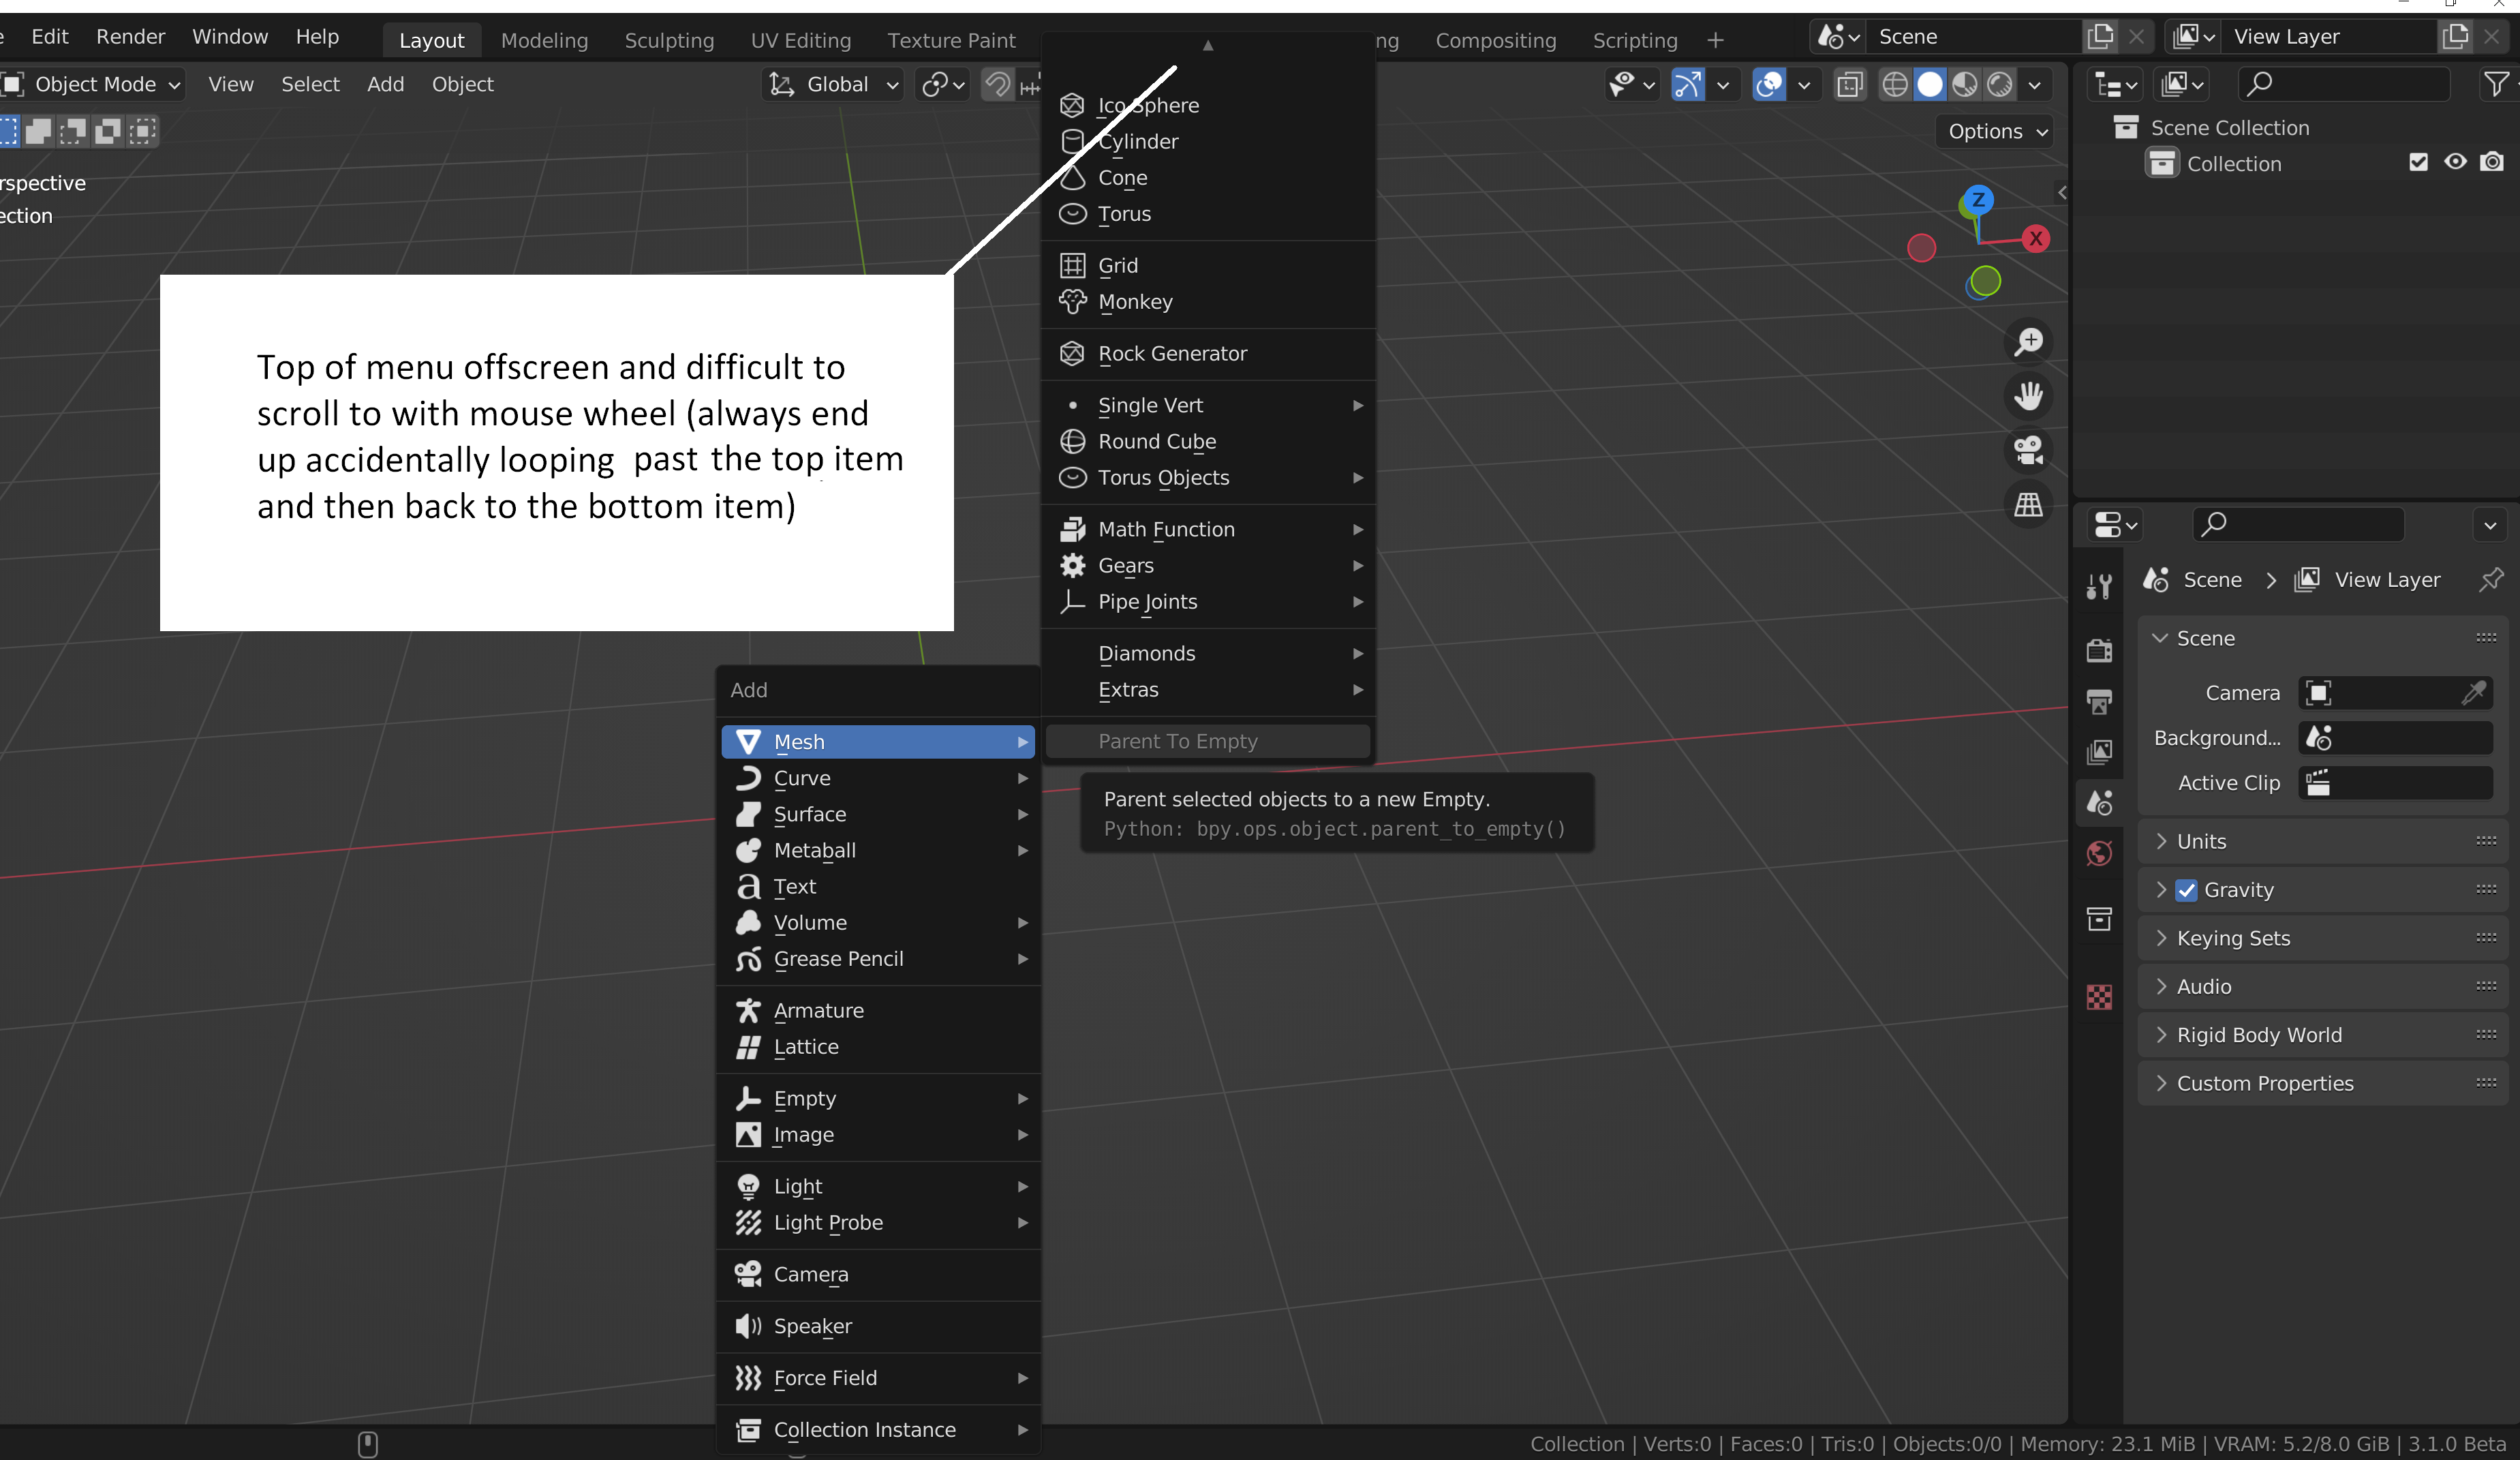Viewport: 2520px width, 1460px height.
Task: Expand the Keying Sets panel
Action: click(x=2323, y=938)
